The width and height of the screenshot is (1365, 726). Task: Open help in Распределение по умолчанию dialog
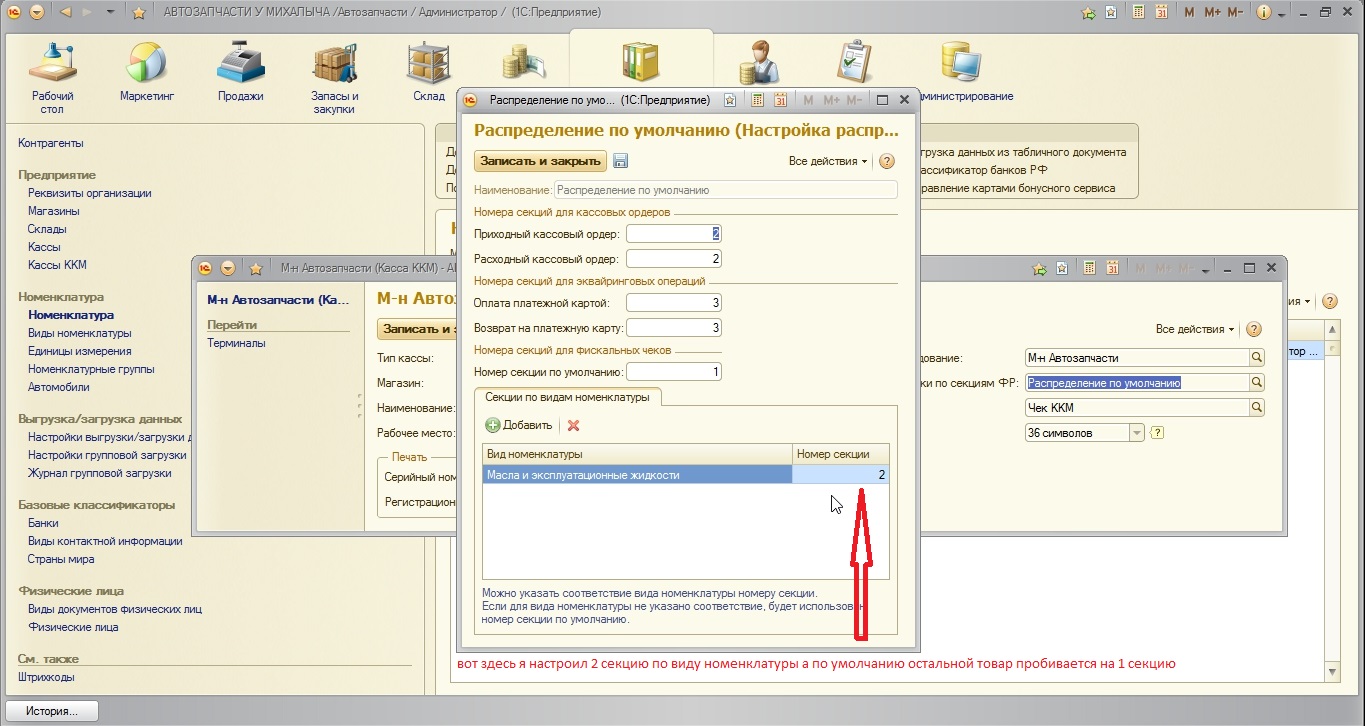(x=886, y=161)
